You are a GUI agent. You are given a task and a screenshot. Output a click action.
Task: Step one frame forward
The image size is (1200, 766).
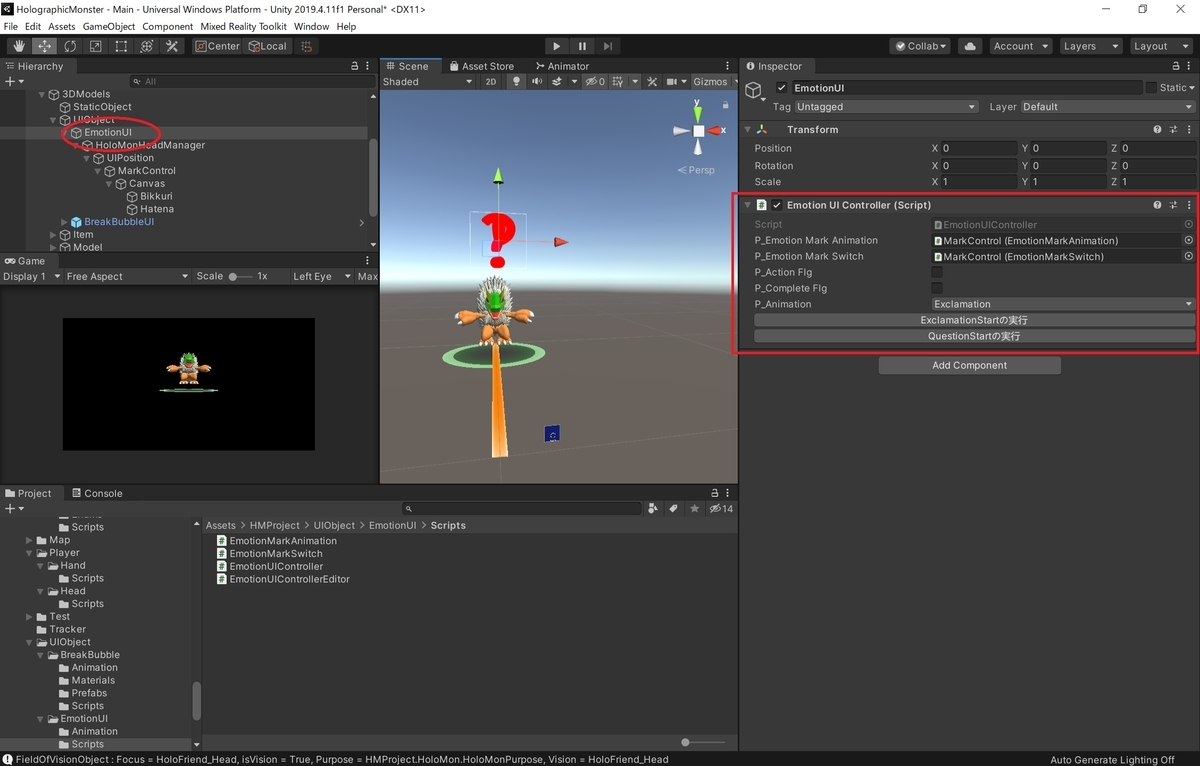click(x=607, y=46)
